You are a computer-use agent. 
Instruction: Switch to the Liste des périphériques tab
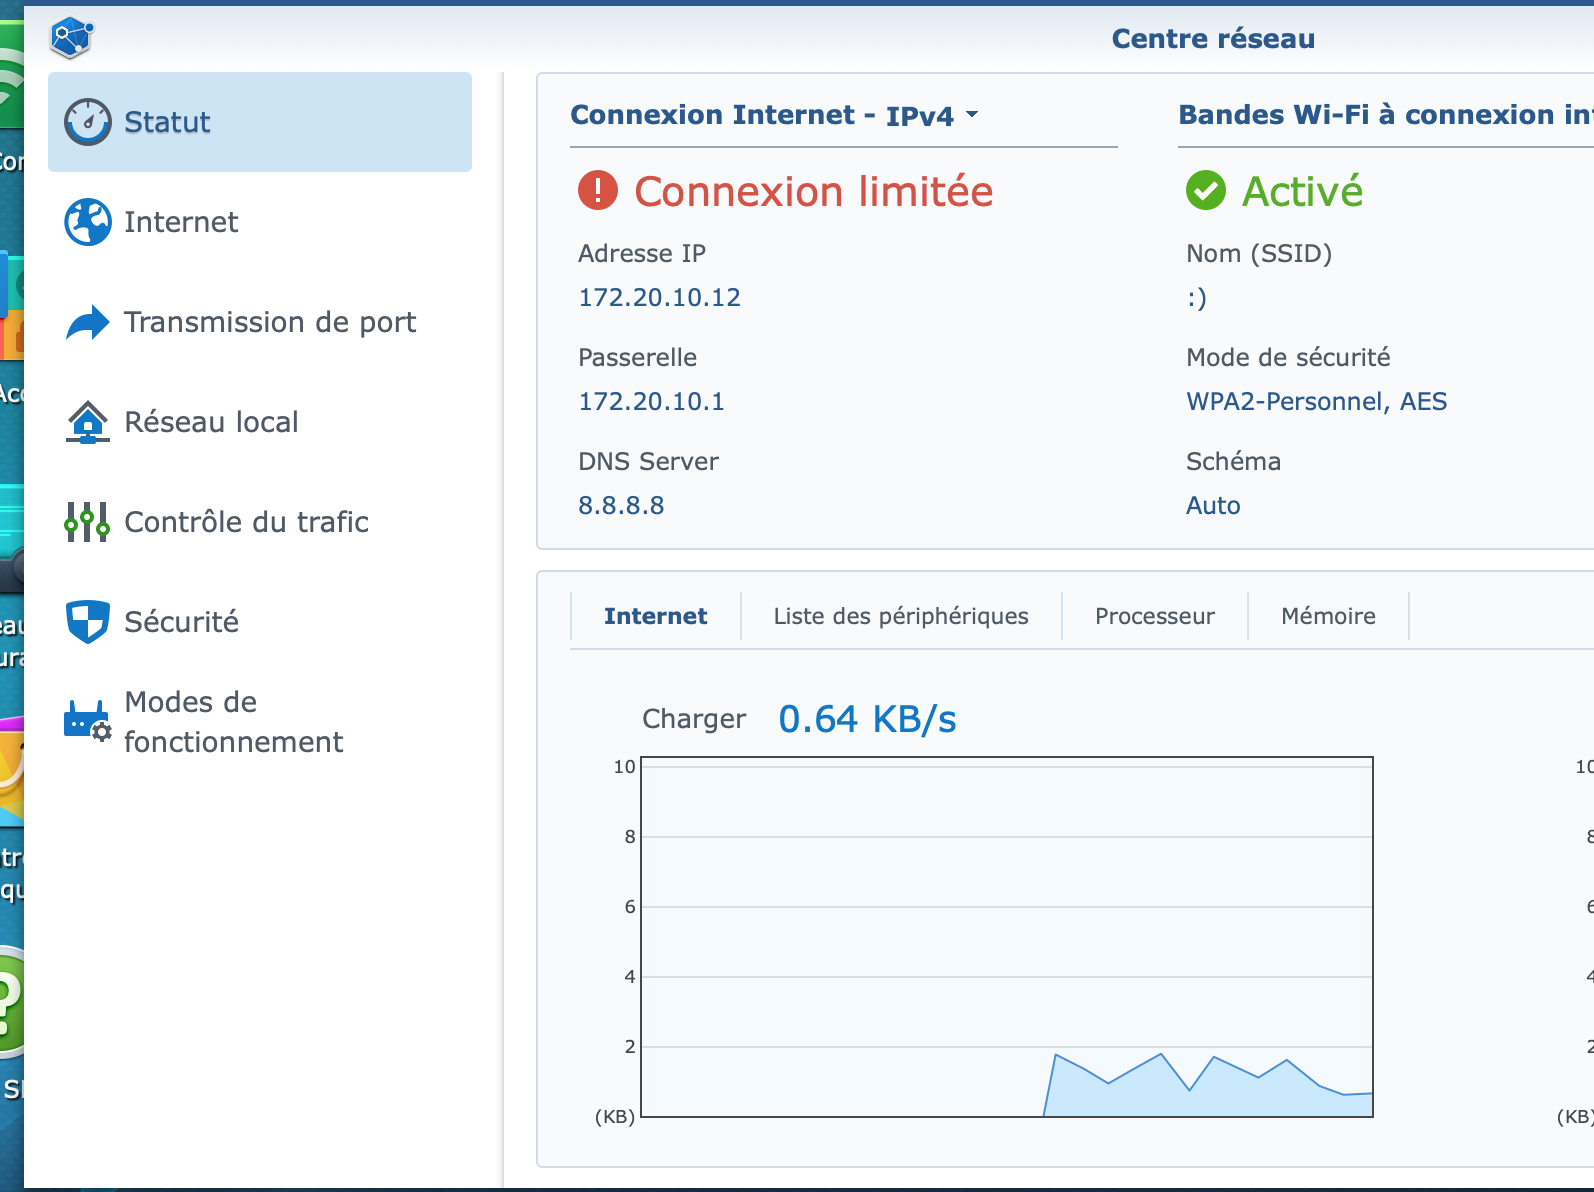click(901, 616)
